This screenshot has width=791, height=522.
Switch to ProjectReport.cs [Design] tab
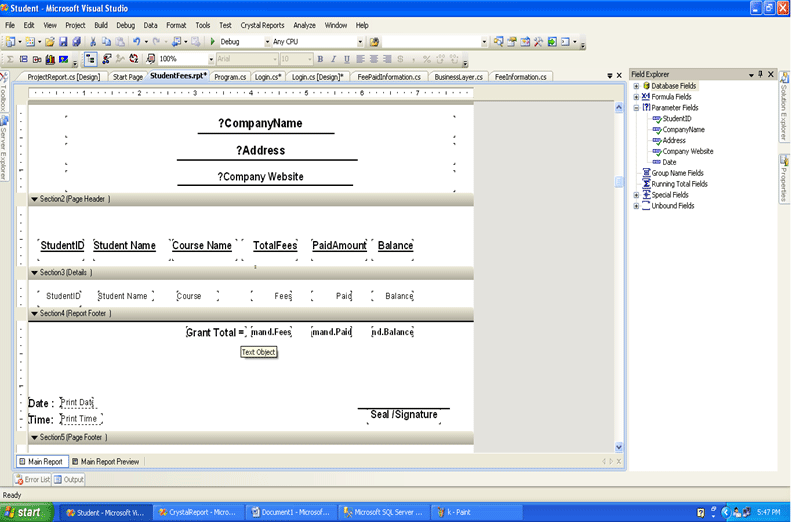64,77
